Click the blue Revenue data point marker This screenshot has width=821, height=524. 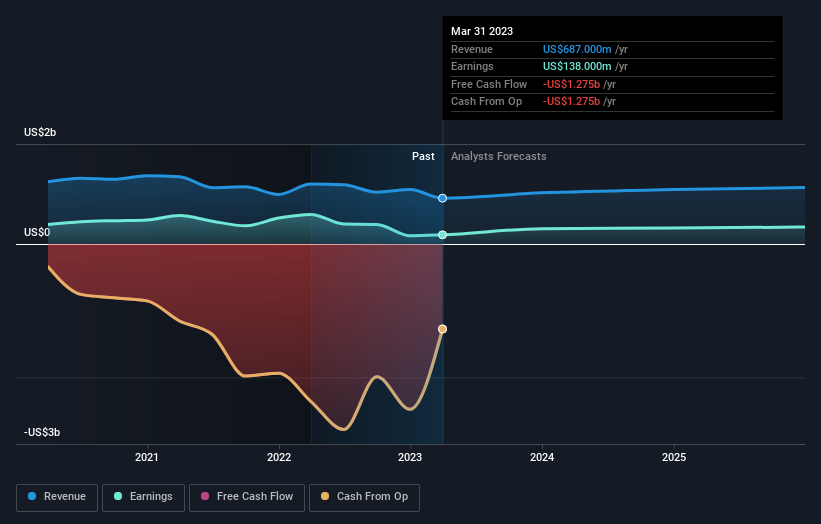[x=442, y=198]
